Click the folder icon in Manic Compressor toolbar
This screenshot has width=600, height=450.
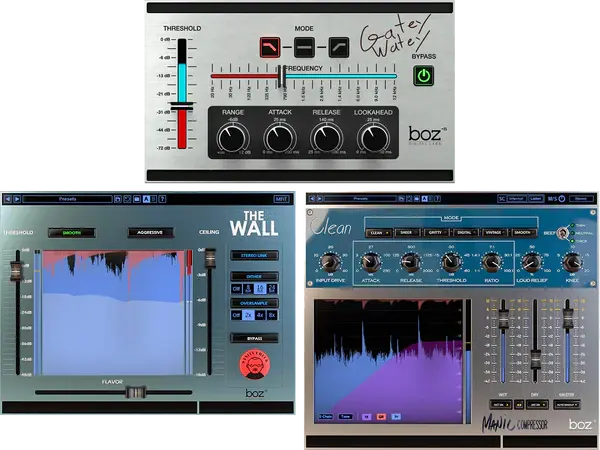tap(416, 199)
